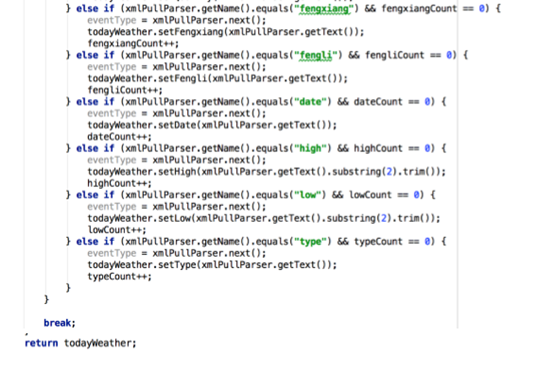Click the setLow method call
The image size is (554, 371).
175,218
